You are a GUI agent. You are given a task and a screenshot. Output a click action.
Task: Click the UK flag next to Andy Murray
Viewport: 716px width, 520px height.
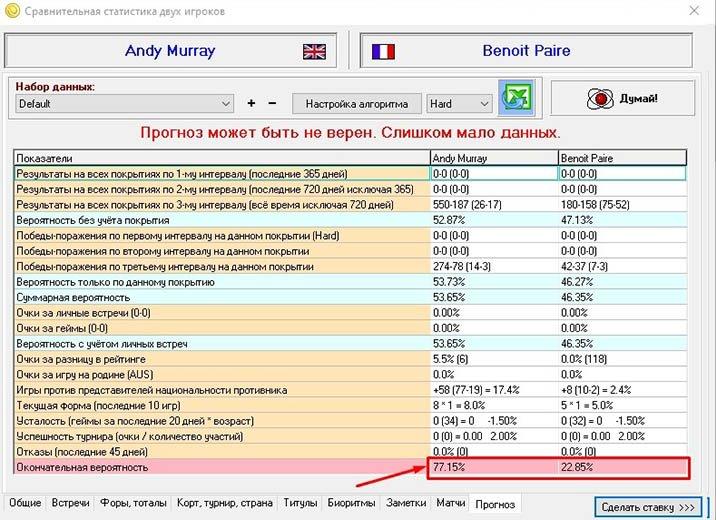[x=314, y=51]
